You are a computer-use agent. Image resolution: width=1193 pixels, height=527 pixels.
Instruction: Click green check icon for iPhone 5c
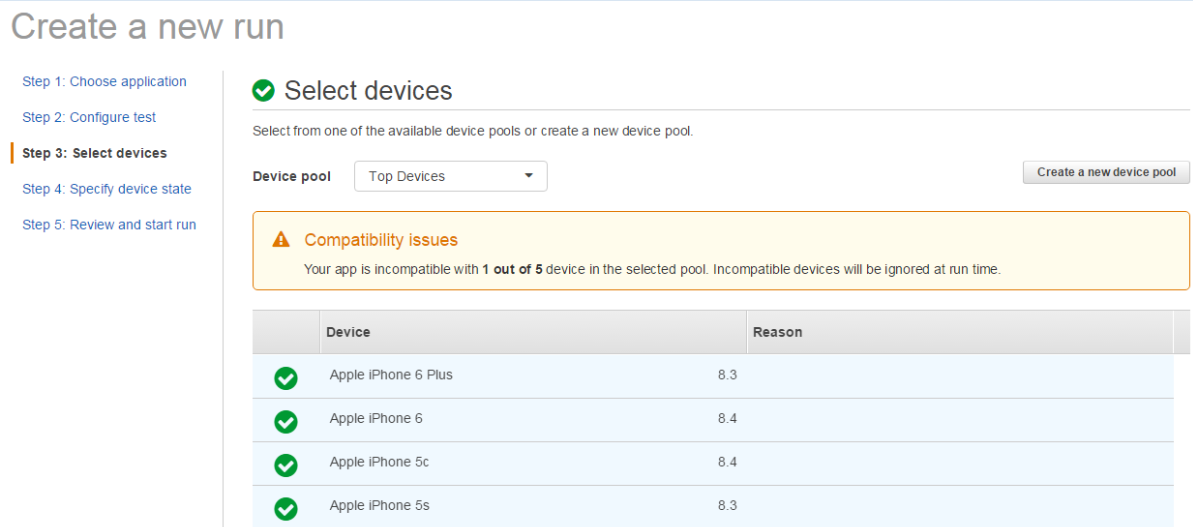(286, 464)
